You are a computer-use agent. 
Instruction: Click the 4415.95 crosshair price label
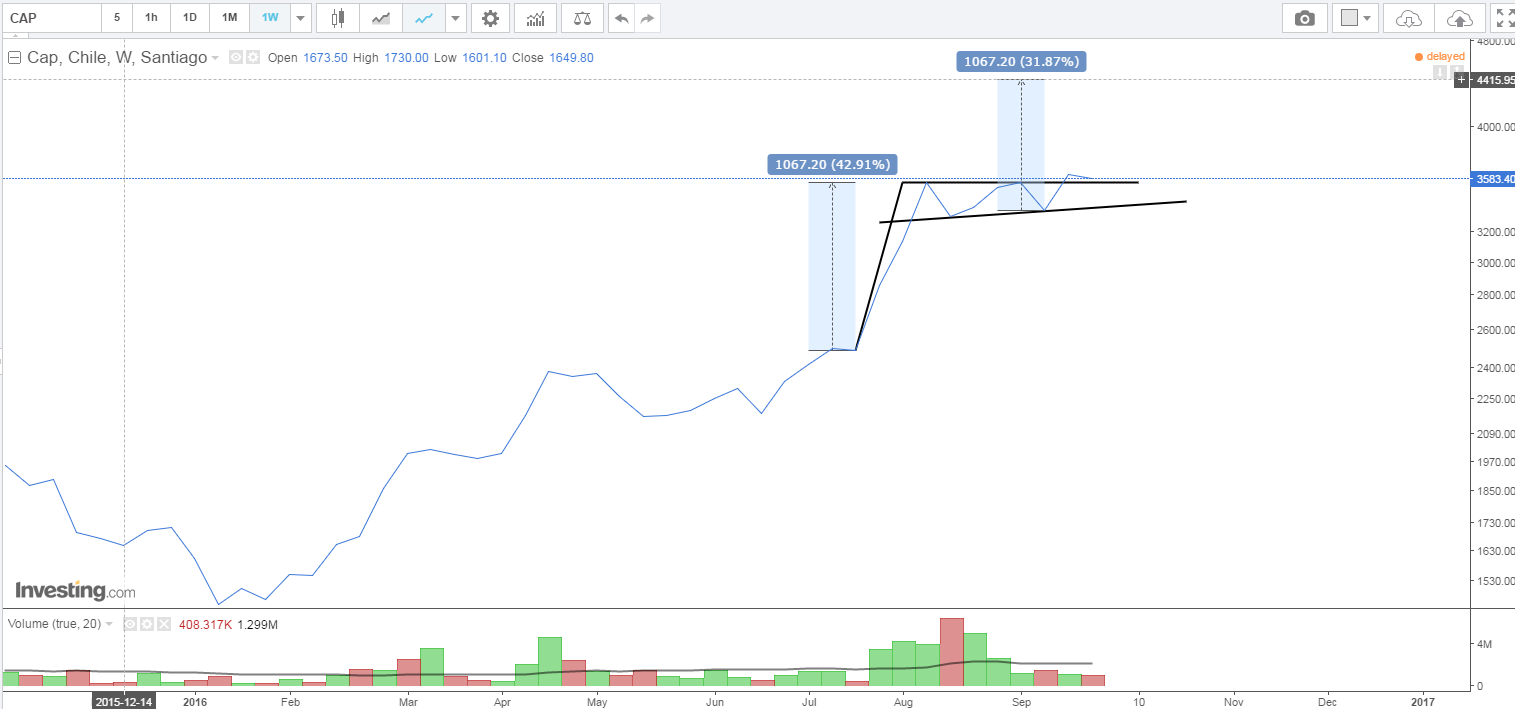coord(1493,80)
